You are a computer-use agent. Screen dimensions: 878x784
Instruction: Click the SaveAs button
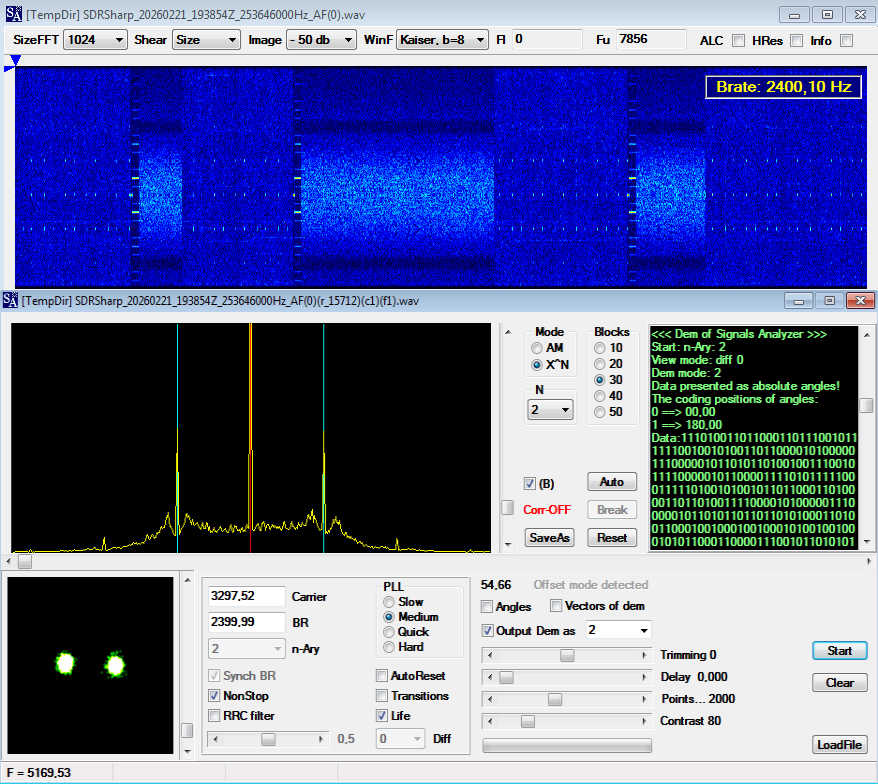(x=549, y=538)
